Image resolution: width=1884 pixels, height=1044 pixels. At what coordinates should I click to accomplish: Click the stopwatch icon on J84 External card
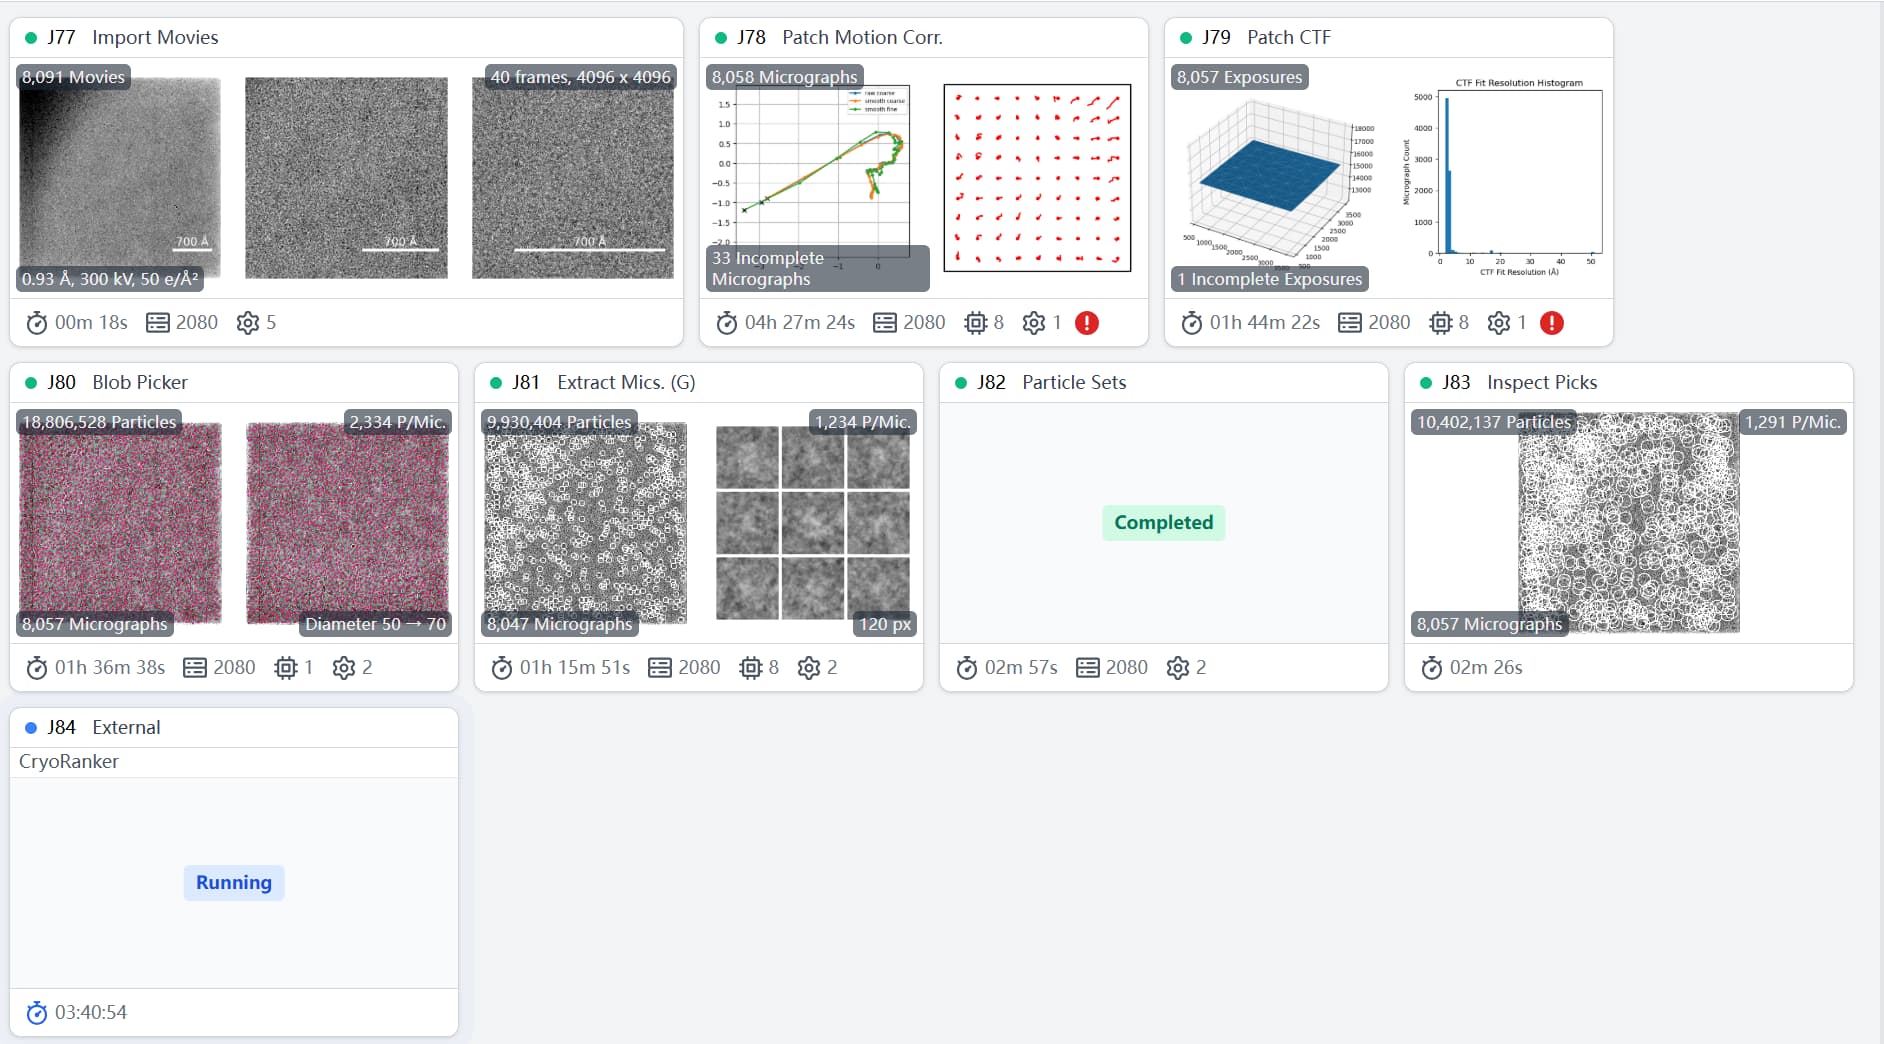pyautogui.click(x=37, y=1013)
